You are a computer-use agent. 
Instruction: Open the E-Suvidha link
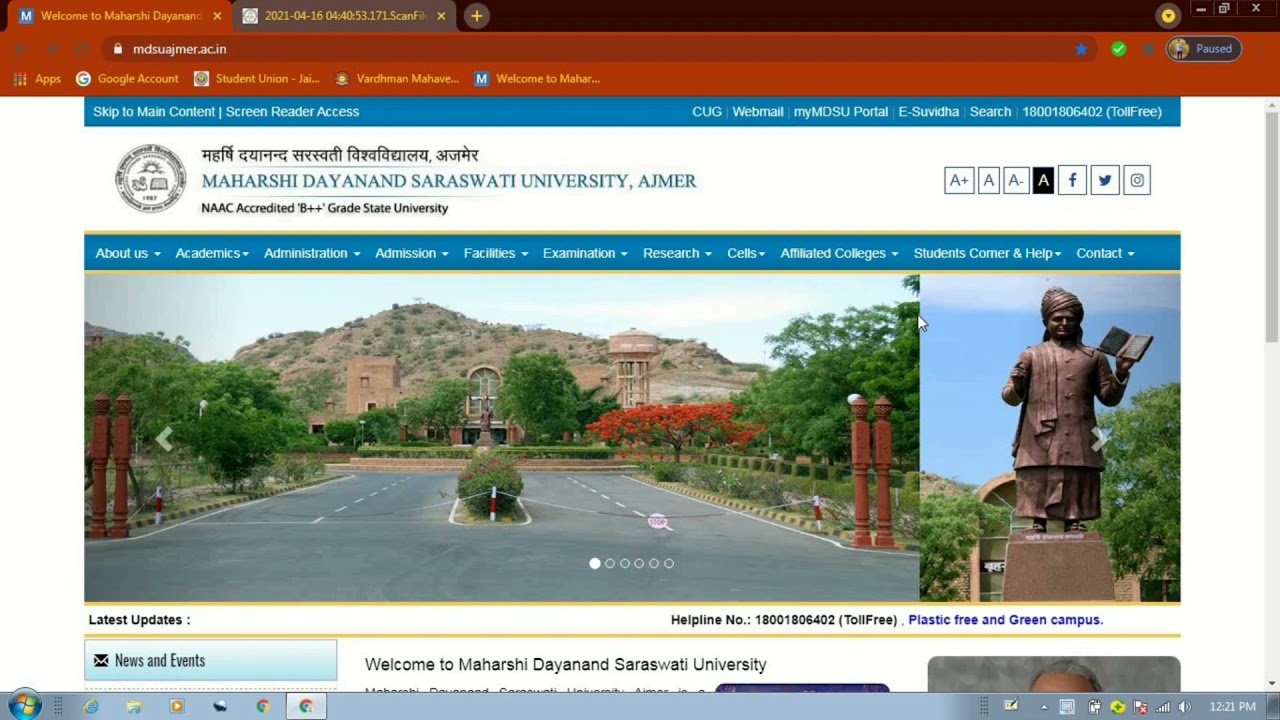pos(929,112)
